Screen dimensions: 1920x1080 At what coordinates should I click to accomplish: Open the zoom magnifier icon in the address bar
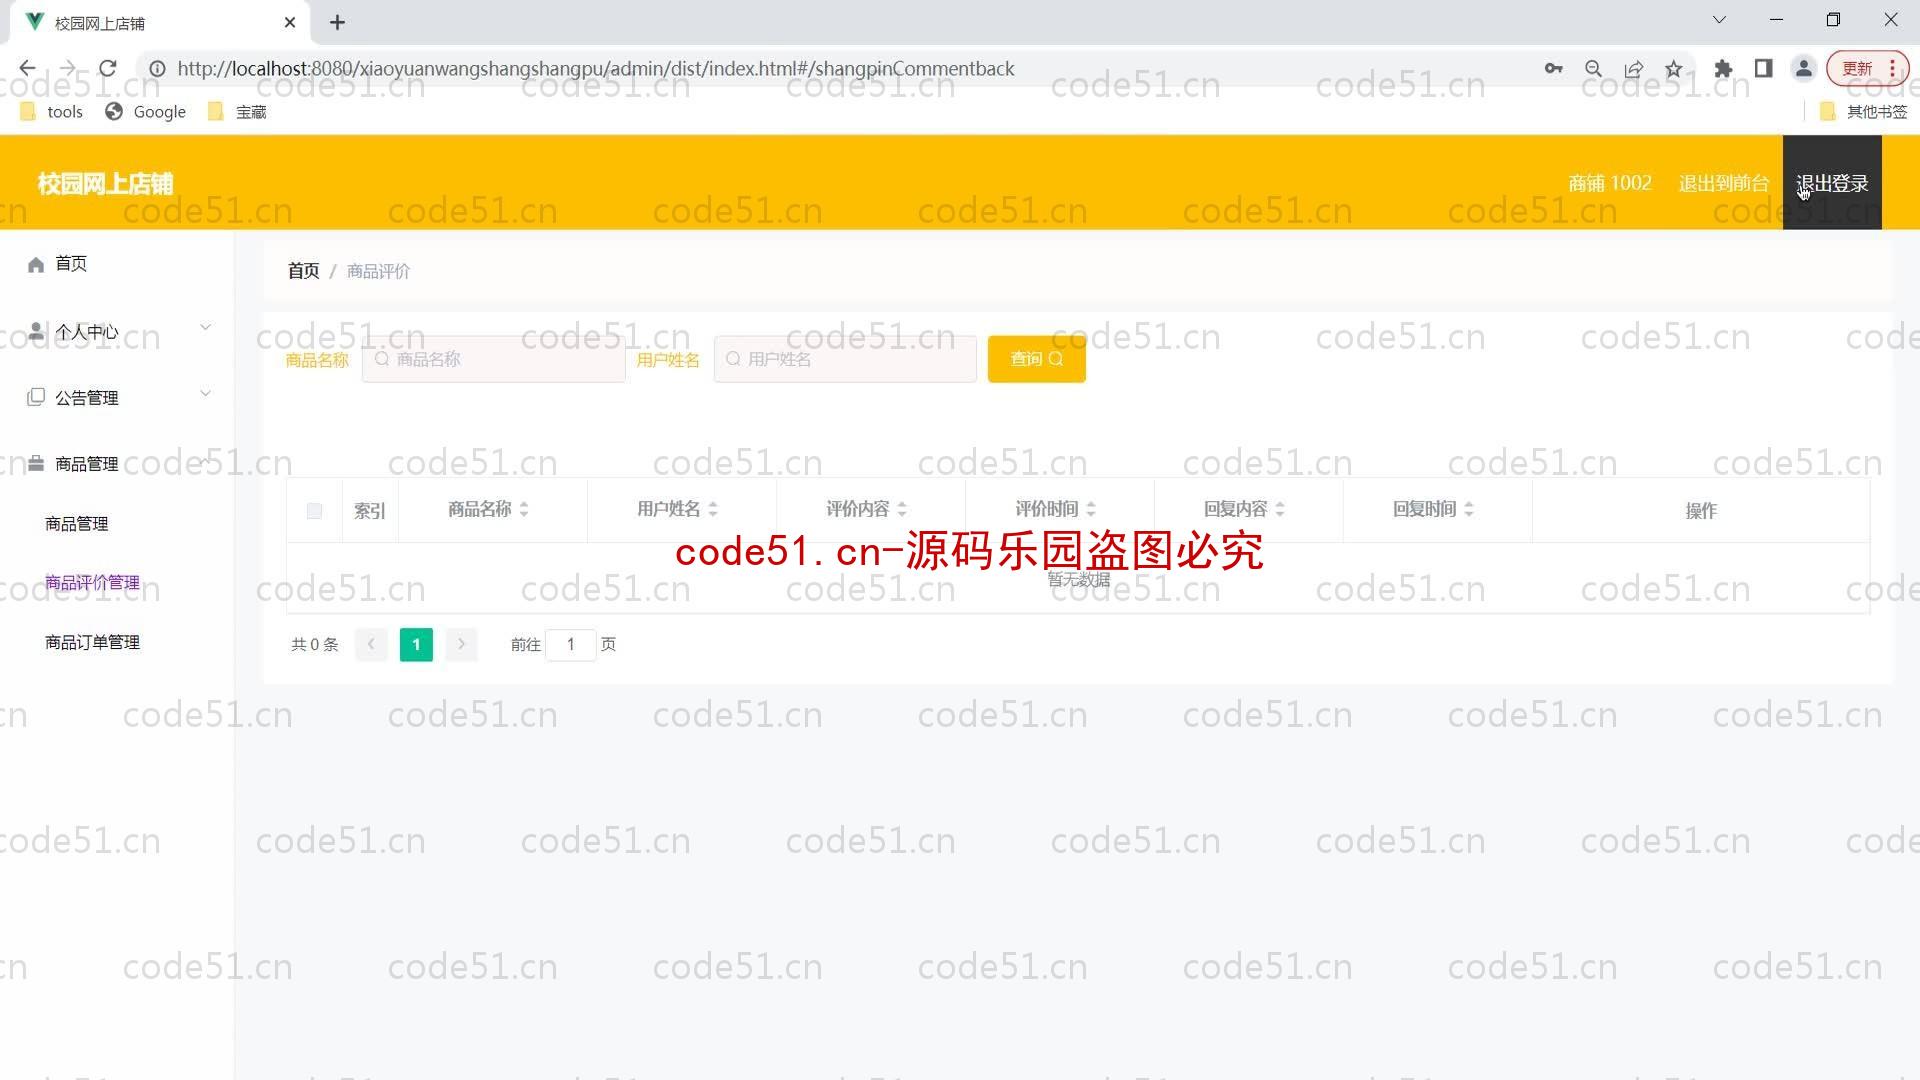click(1593, 68)
